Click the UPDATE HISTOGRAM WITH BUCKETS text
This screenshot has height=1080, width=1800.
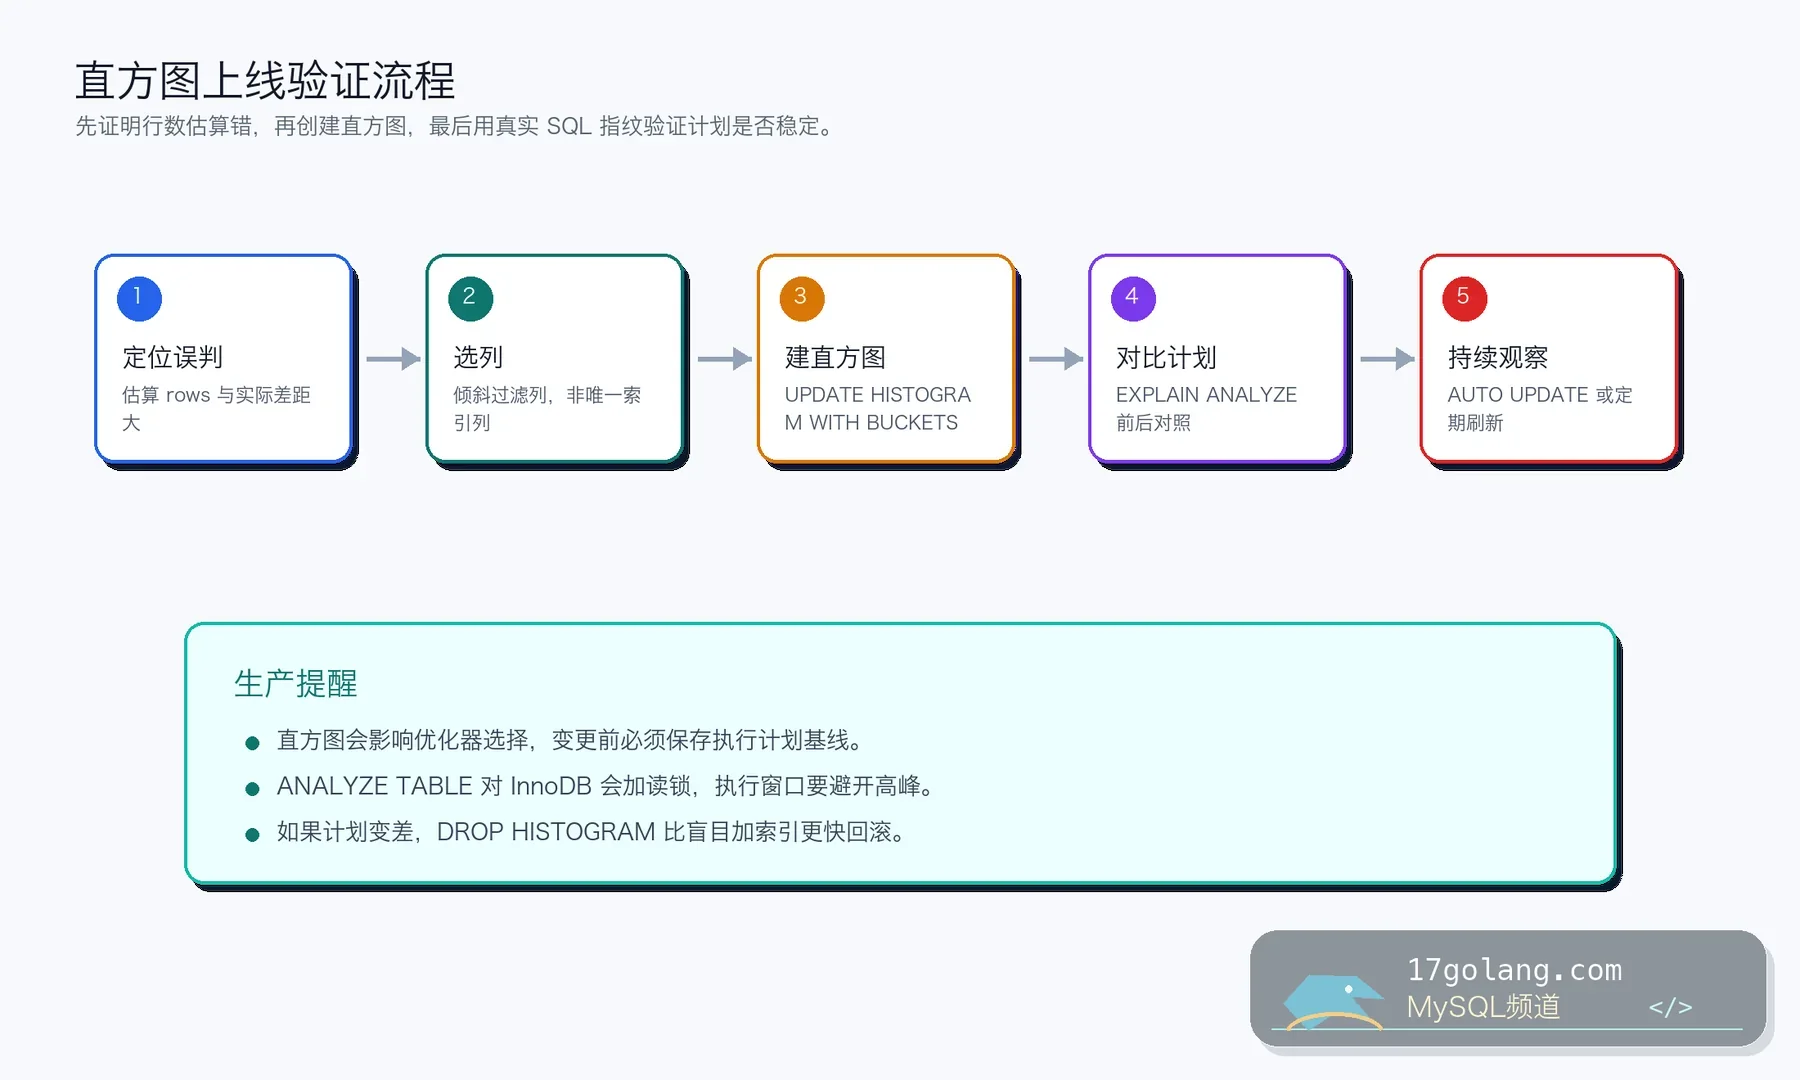877,408
